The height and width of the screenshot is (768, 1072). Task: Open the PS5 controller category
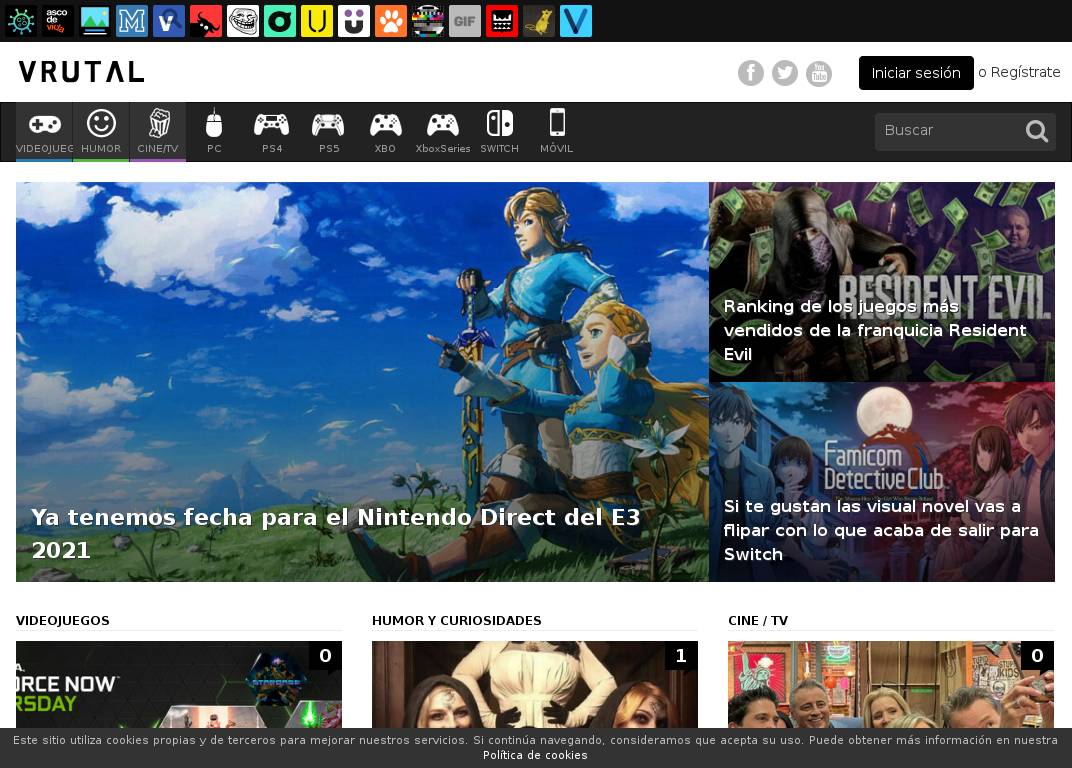point(328,131)
